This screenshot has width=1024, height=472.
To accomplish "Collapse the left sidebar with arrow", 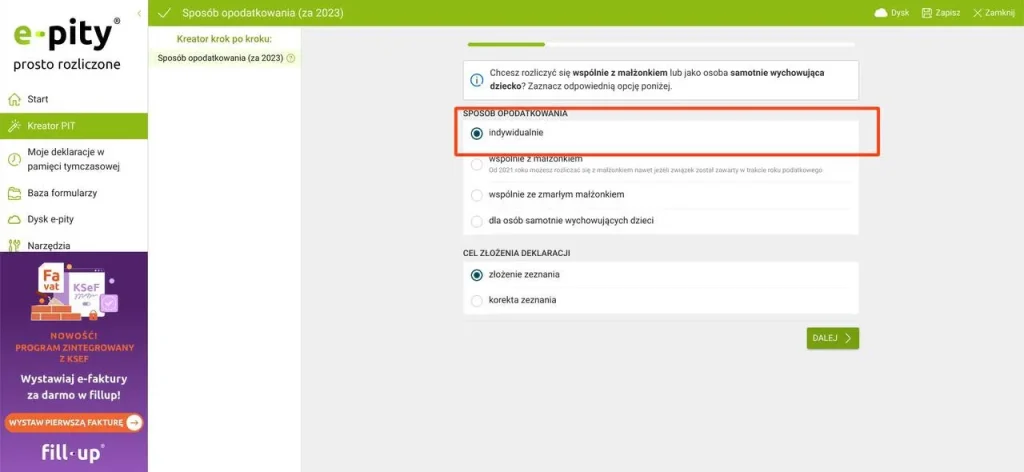I will (138, 14).
